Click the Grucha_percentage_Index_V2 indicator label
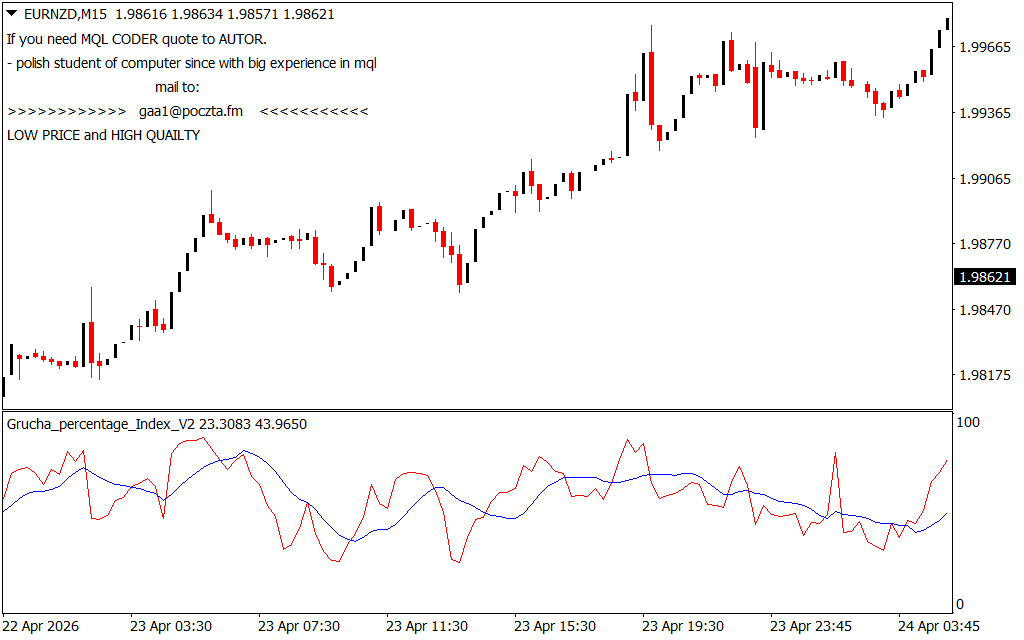The image size is (1024, 640). (101, 424)
